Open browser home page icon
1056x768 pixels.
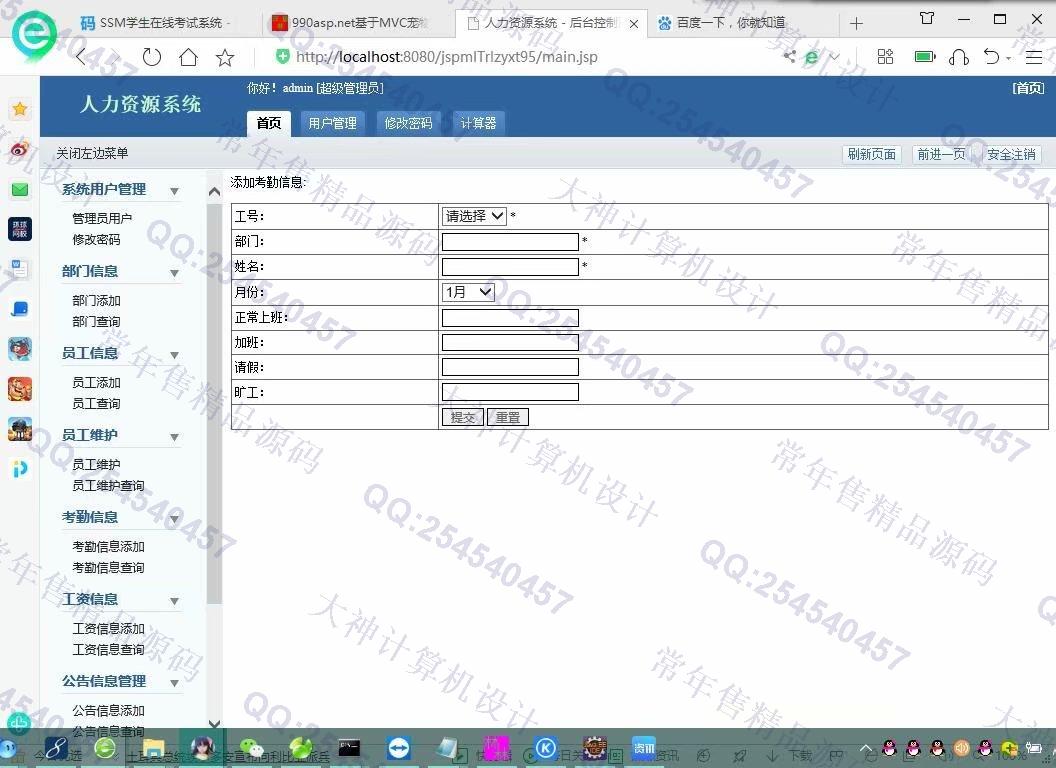(189, 57)
